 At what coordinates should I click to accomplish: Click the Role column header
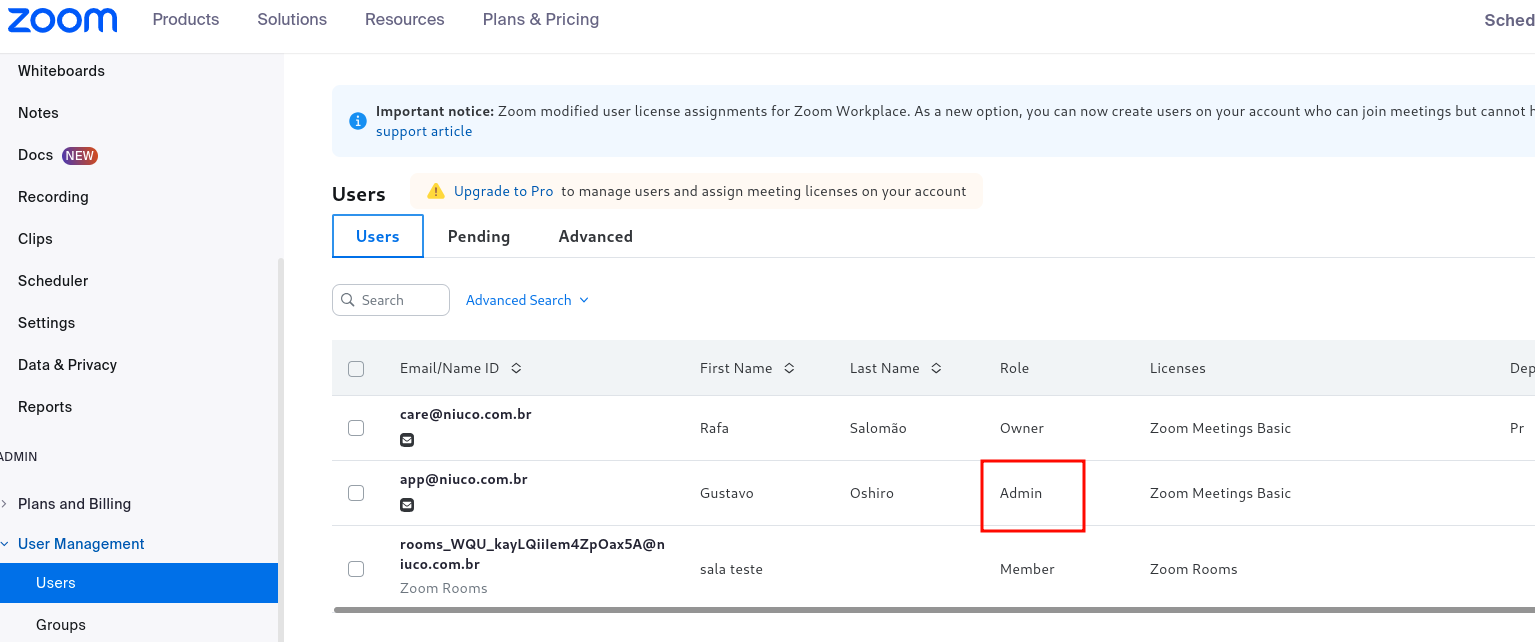(x=1014, y=368)
